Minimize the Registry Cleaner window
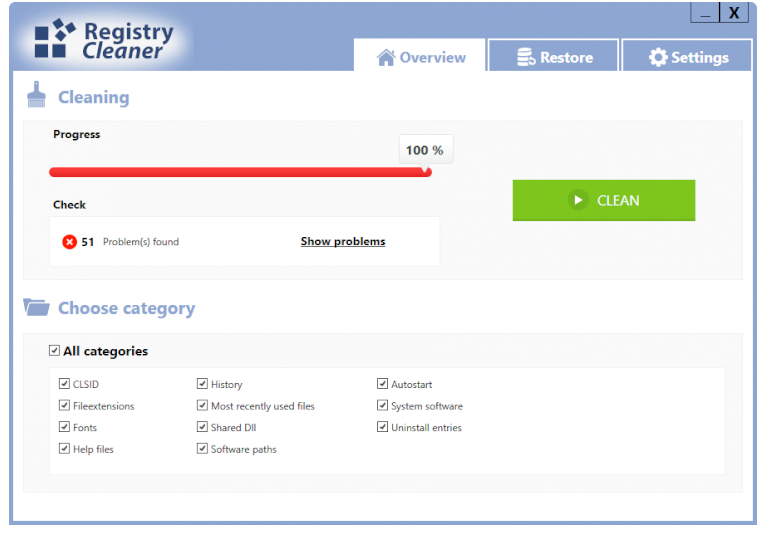779x533 pixels. 705,14
